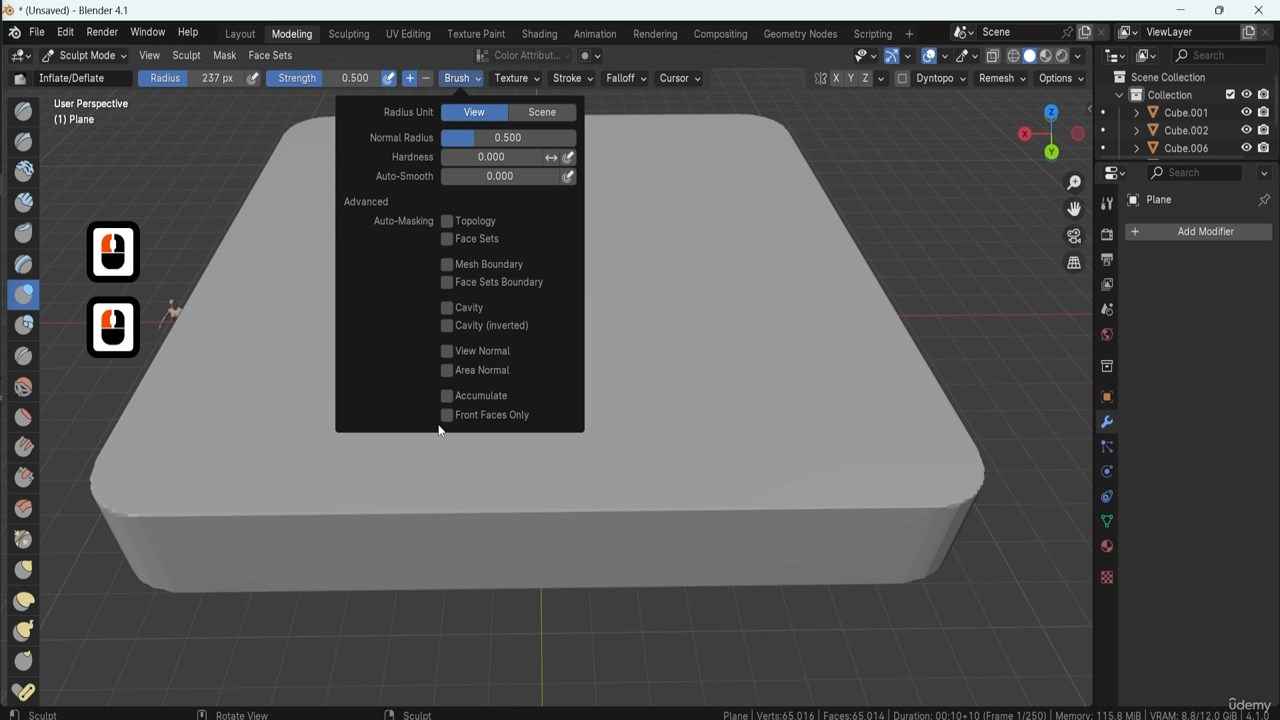Open the Modifiers wrench properties tab
Viewport: 1280px width, 720px height.
coord(1107,422)
